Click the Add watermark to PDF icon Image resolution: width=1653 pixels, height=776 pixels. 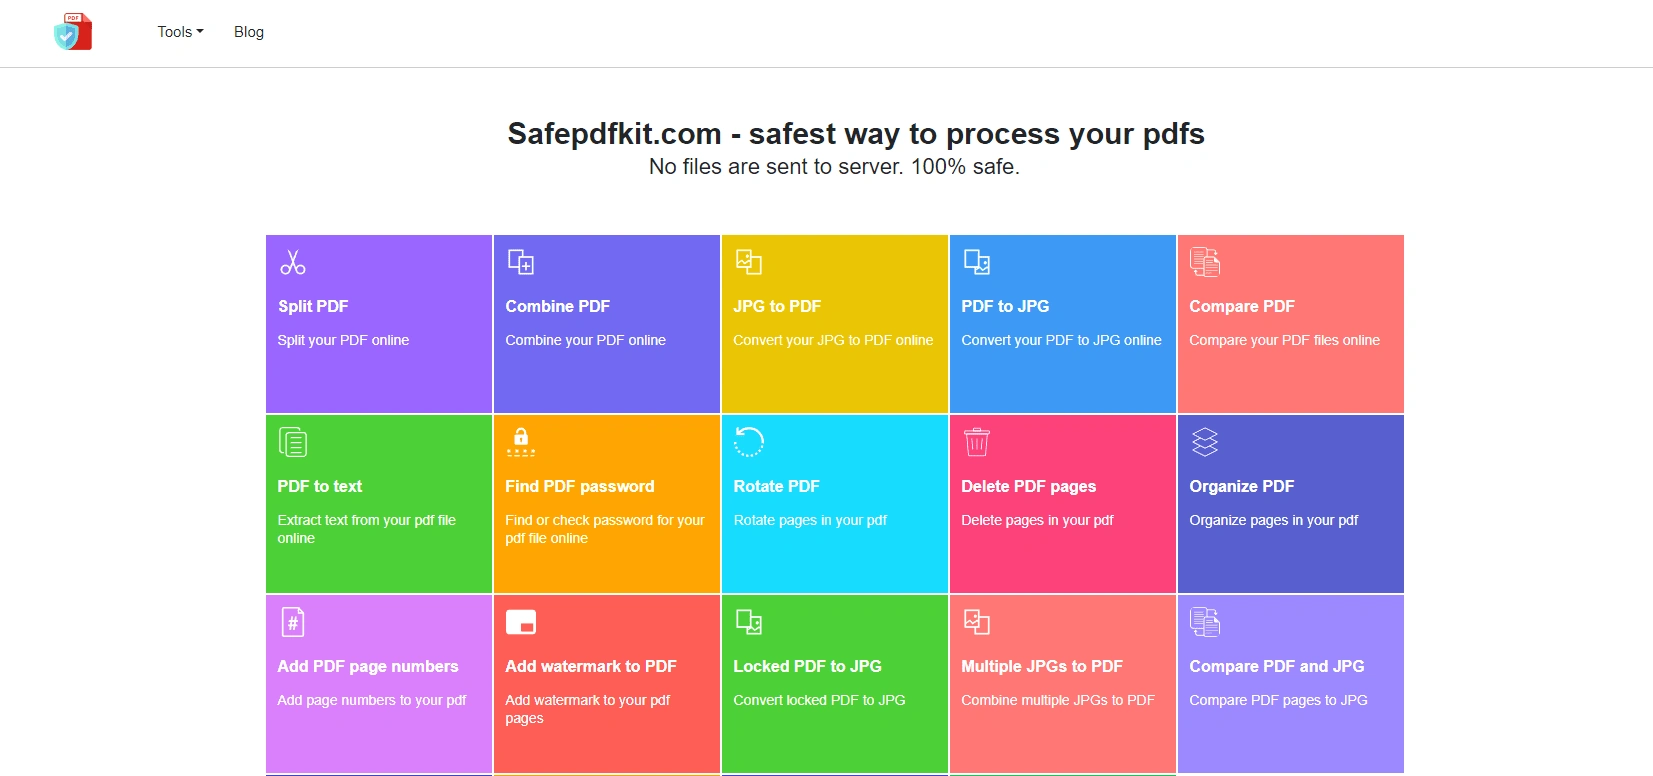(x=521, y=622)
